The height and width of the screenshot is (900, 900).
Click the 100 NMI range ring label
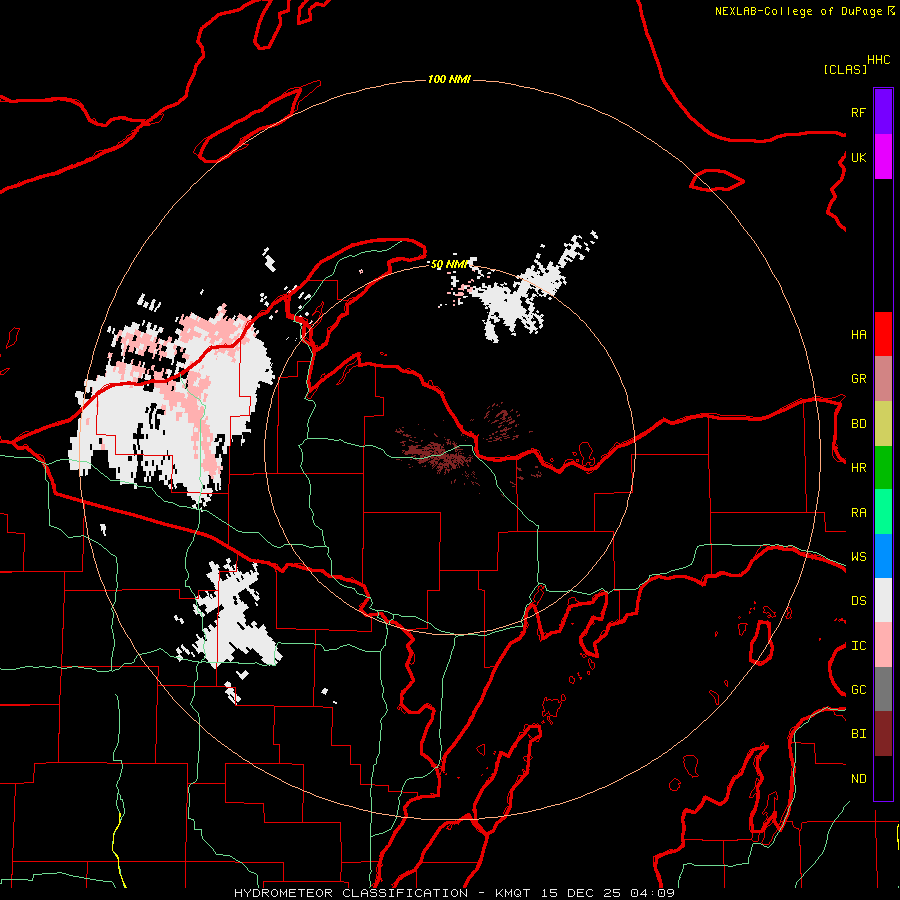pyautogui.click(x=449, y=79)
